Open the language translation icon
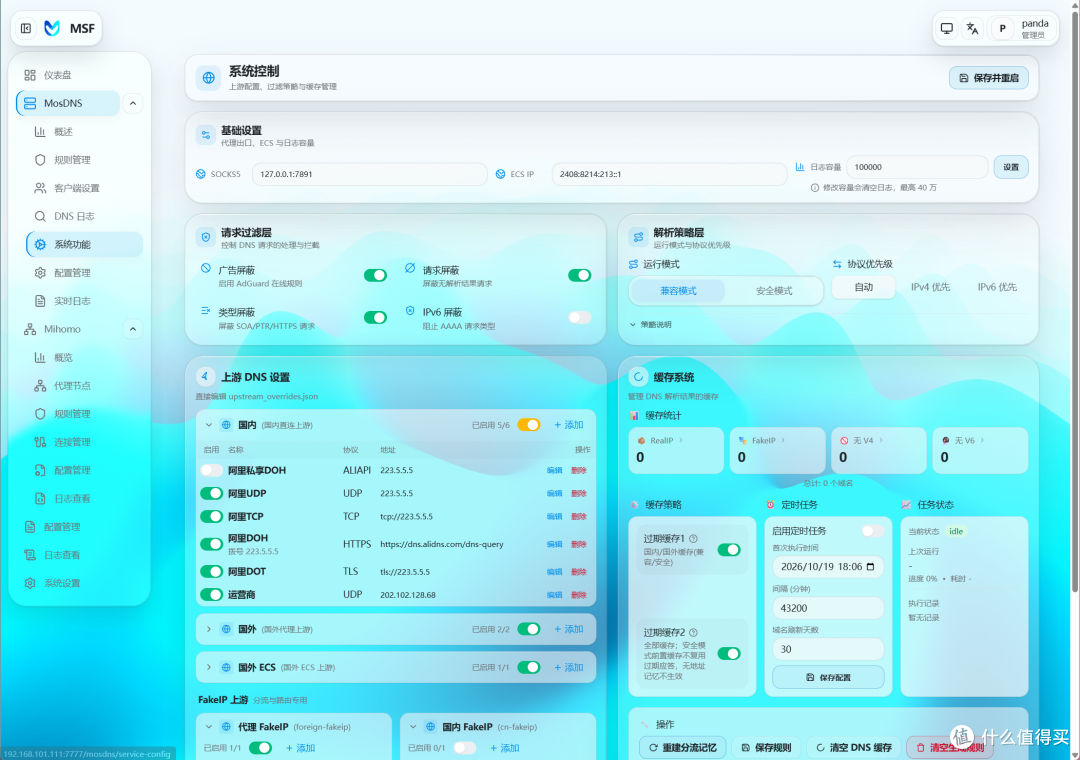 point(972,28)
